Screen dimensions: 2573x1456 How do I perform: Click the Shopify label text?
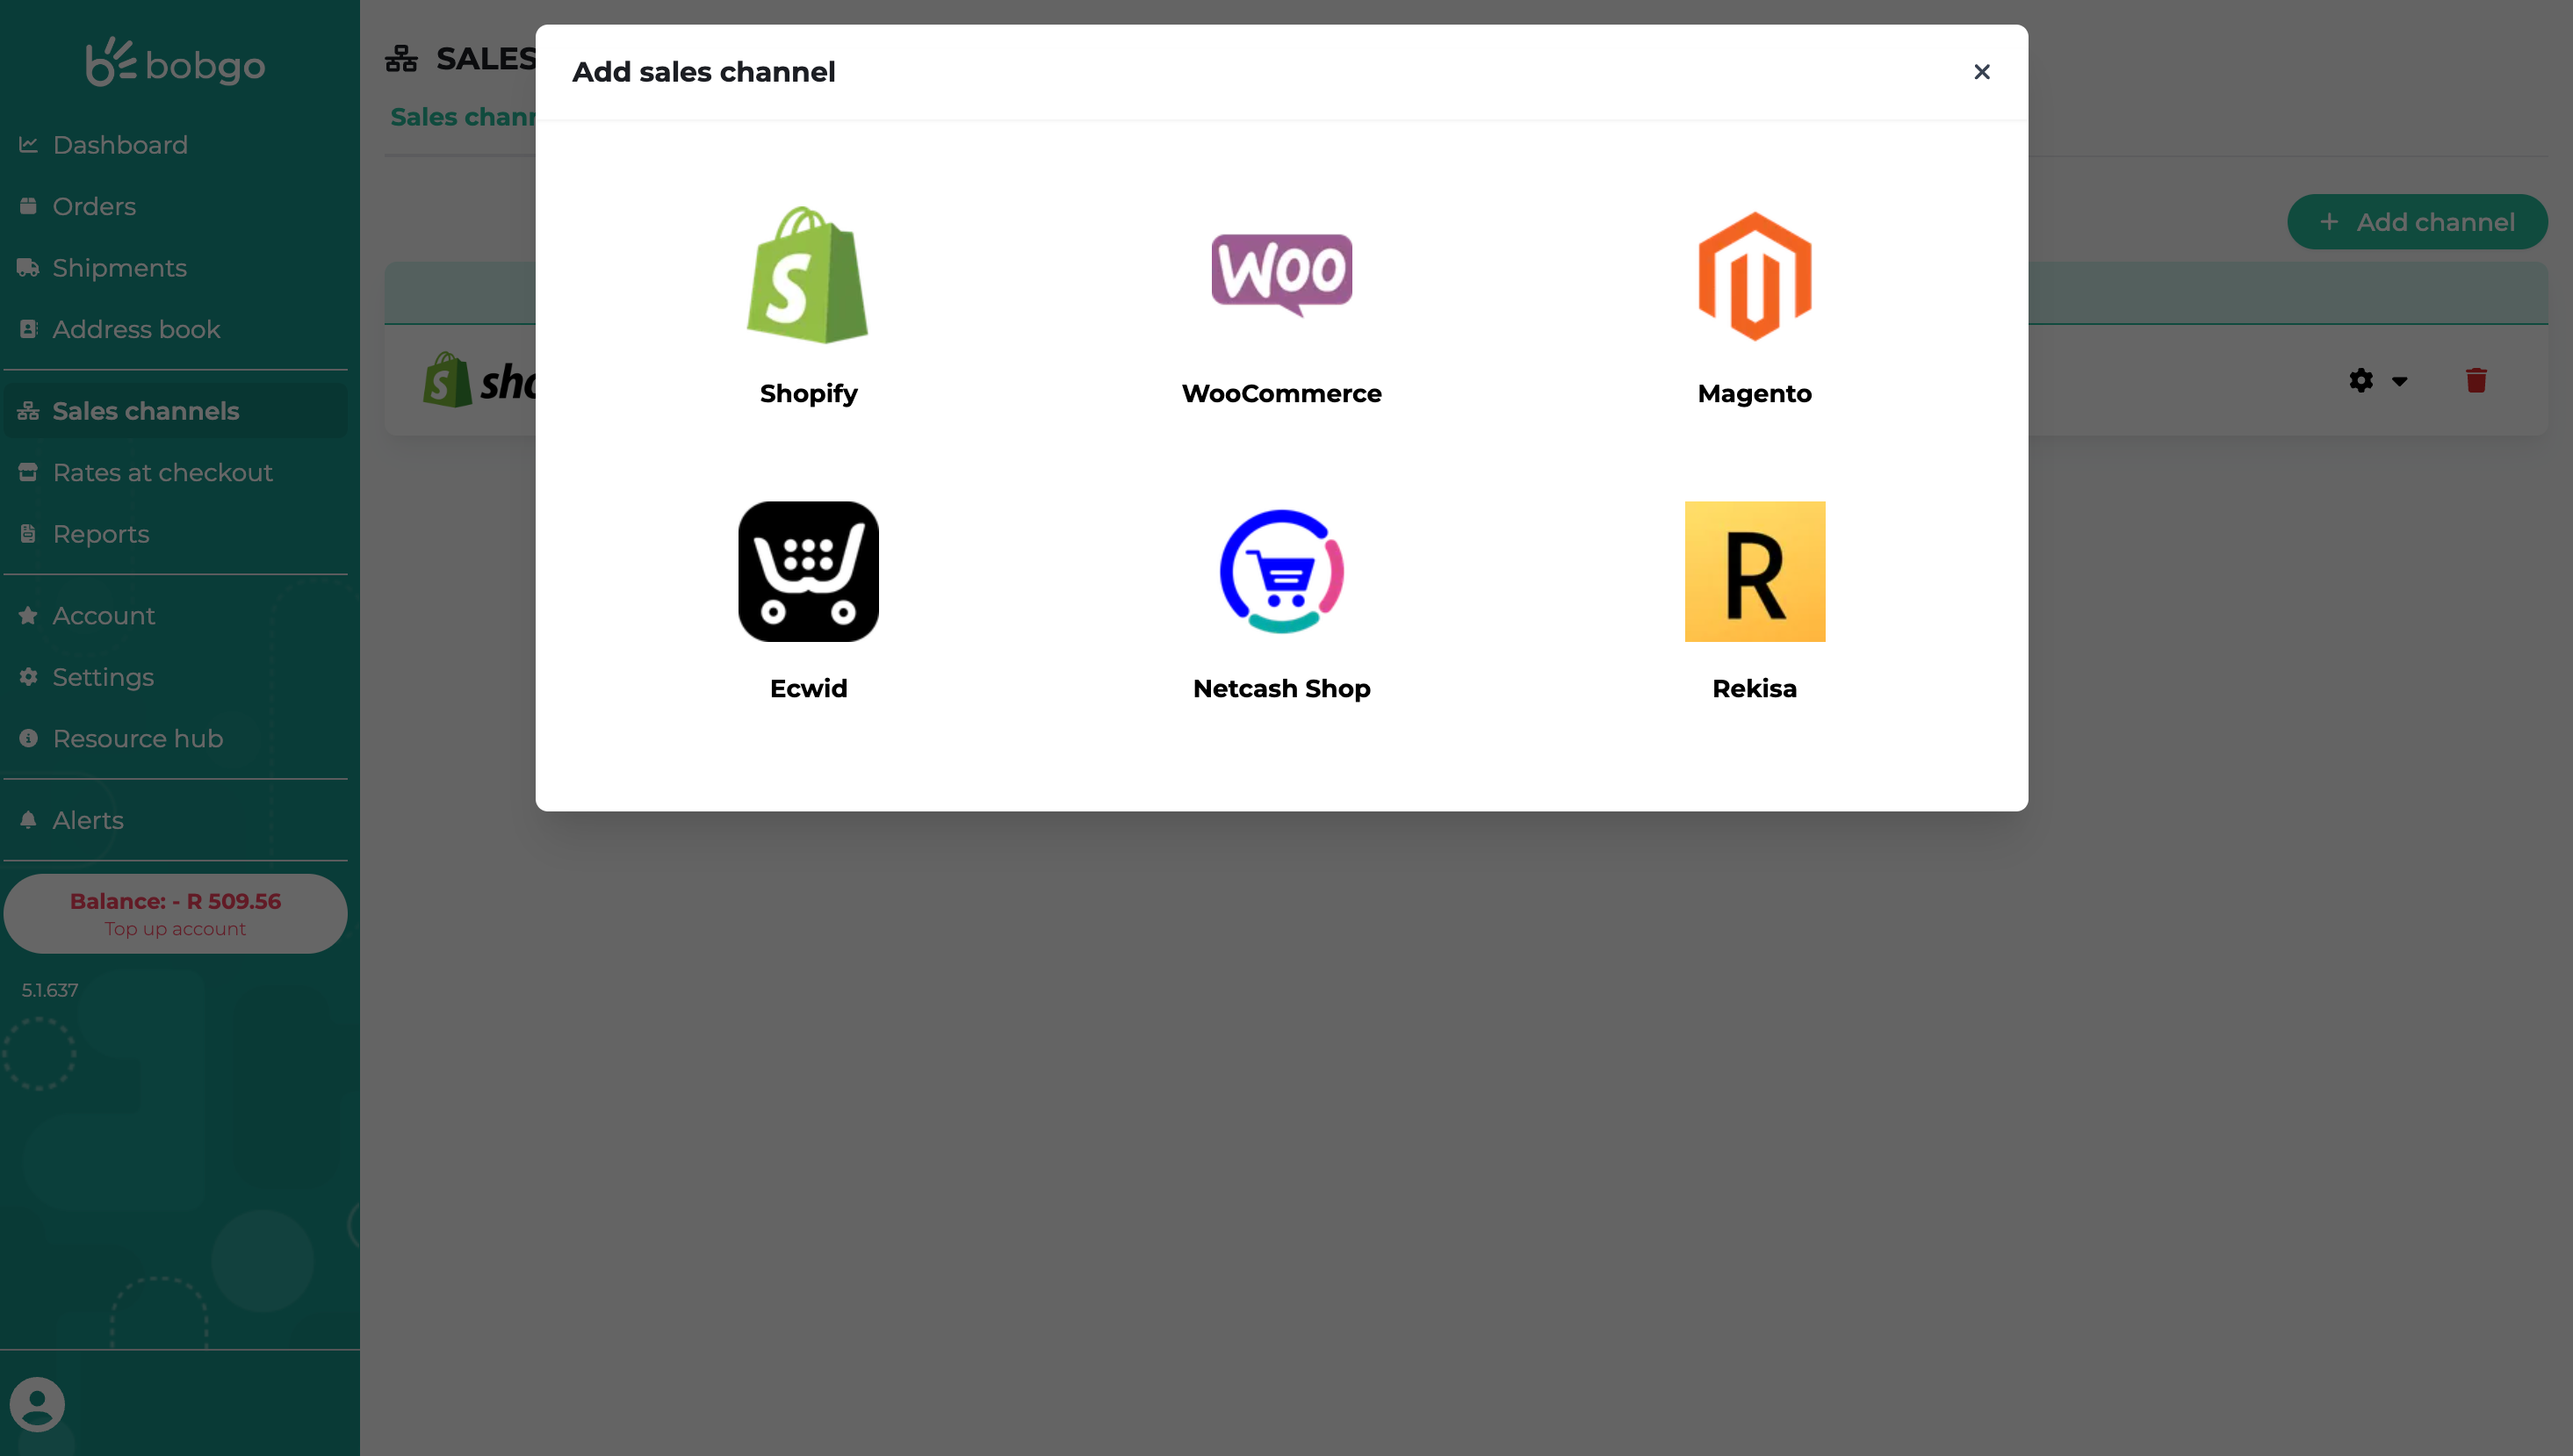(808, 394)
